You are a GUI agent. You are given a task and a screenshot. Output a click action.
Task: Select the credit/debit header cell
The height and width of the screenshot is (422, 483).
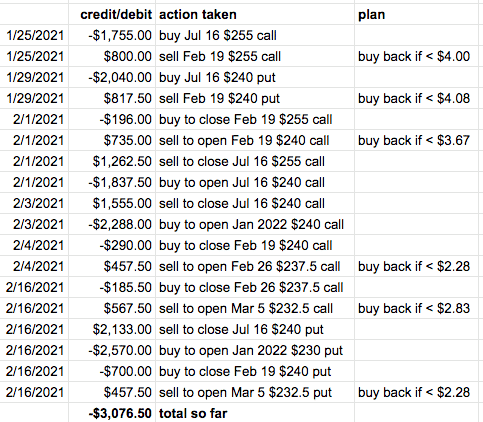coord(112,14)
